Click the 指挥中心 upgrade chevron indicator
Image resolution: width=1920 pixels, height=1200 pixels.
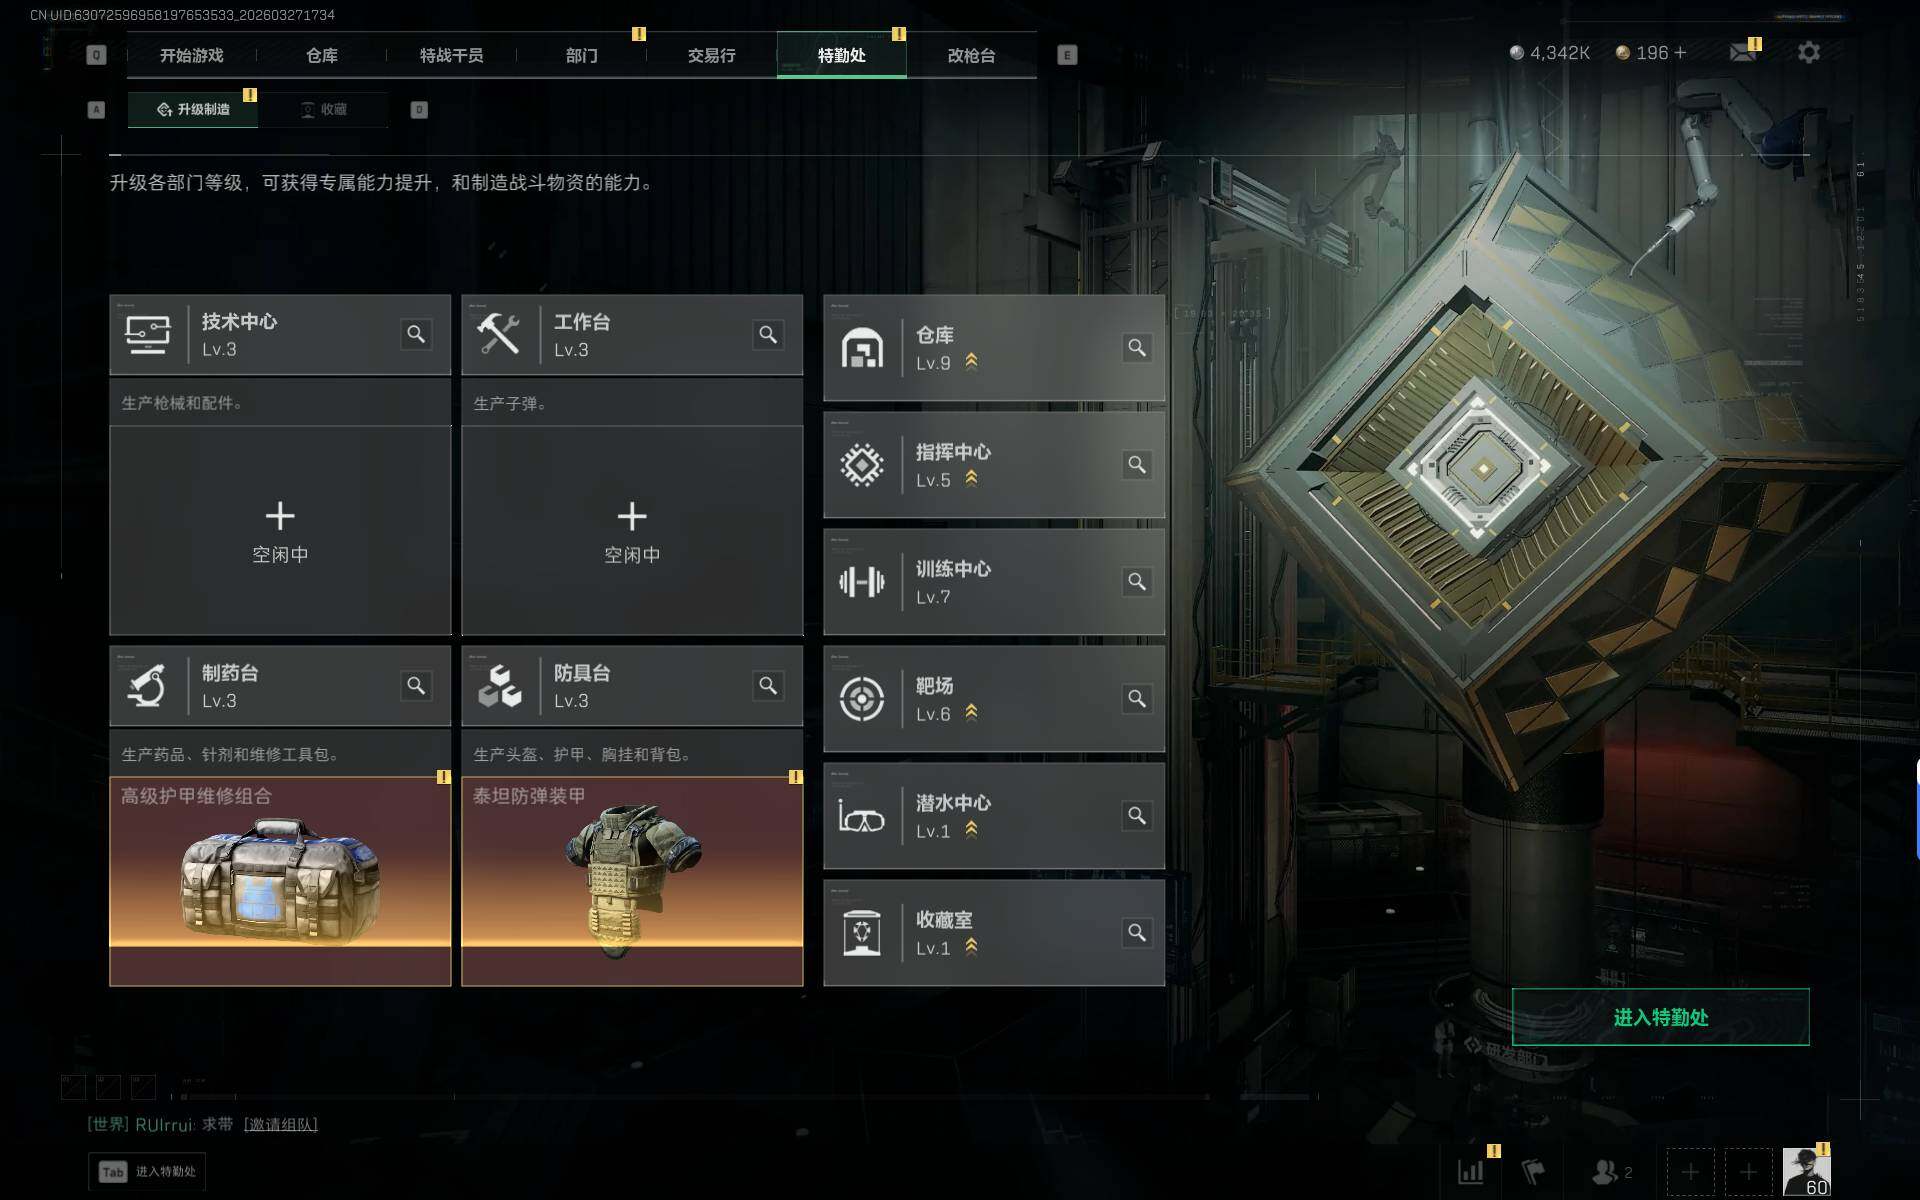(971, 479)
